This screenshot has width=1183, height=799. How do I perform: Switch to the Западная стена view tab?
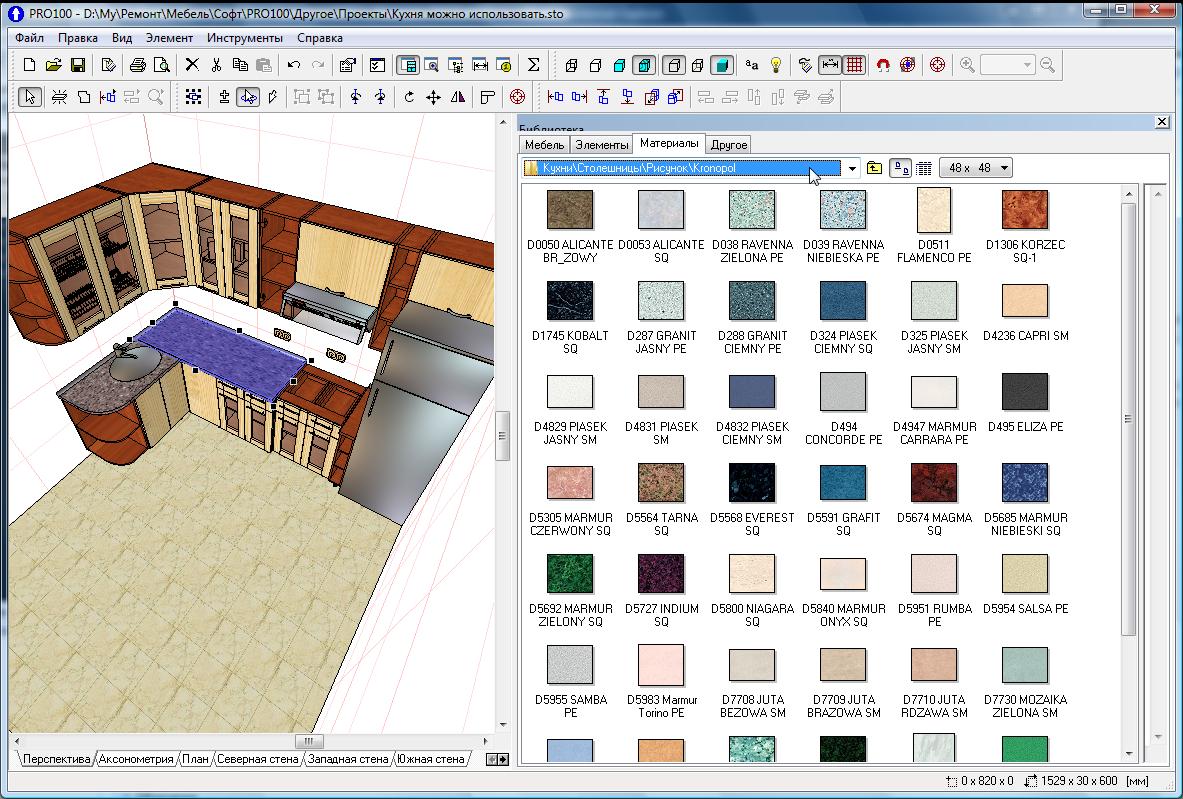coord(348,759)
